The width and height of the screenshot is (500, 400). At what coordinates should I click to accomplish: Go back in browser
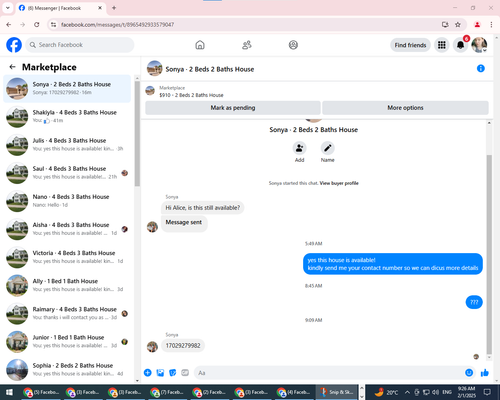(x=9, y=24)
